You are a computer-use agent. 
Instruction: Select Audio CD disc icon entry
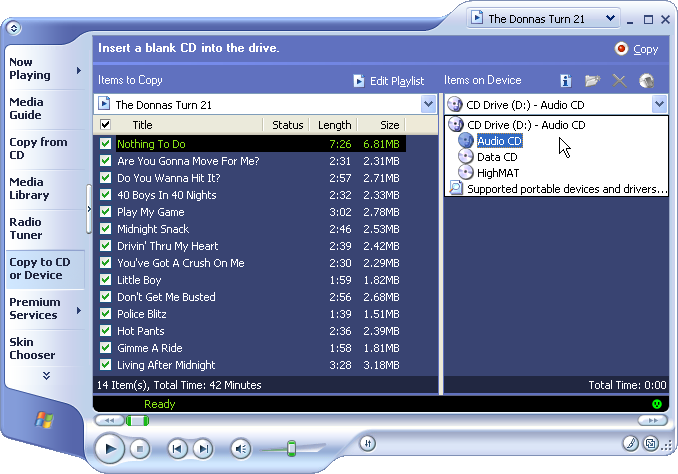click(466, 141)
